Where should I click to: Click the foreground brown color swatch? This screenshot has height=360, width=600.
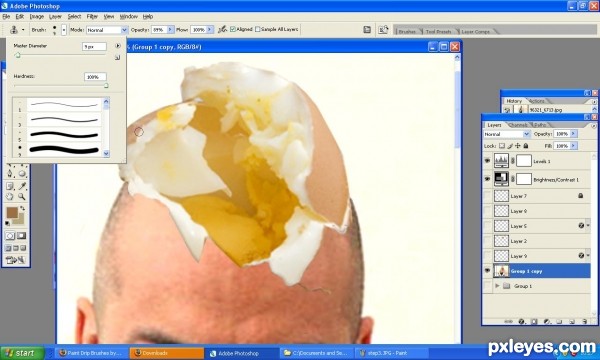[12, 213]
